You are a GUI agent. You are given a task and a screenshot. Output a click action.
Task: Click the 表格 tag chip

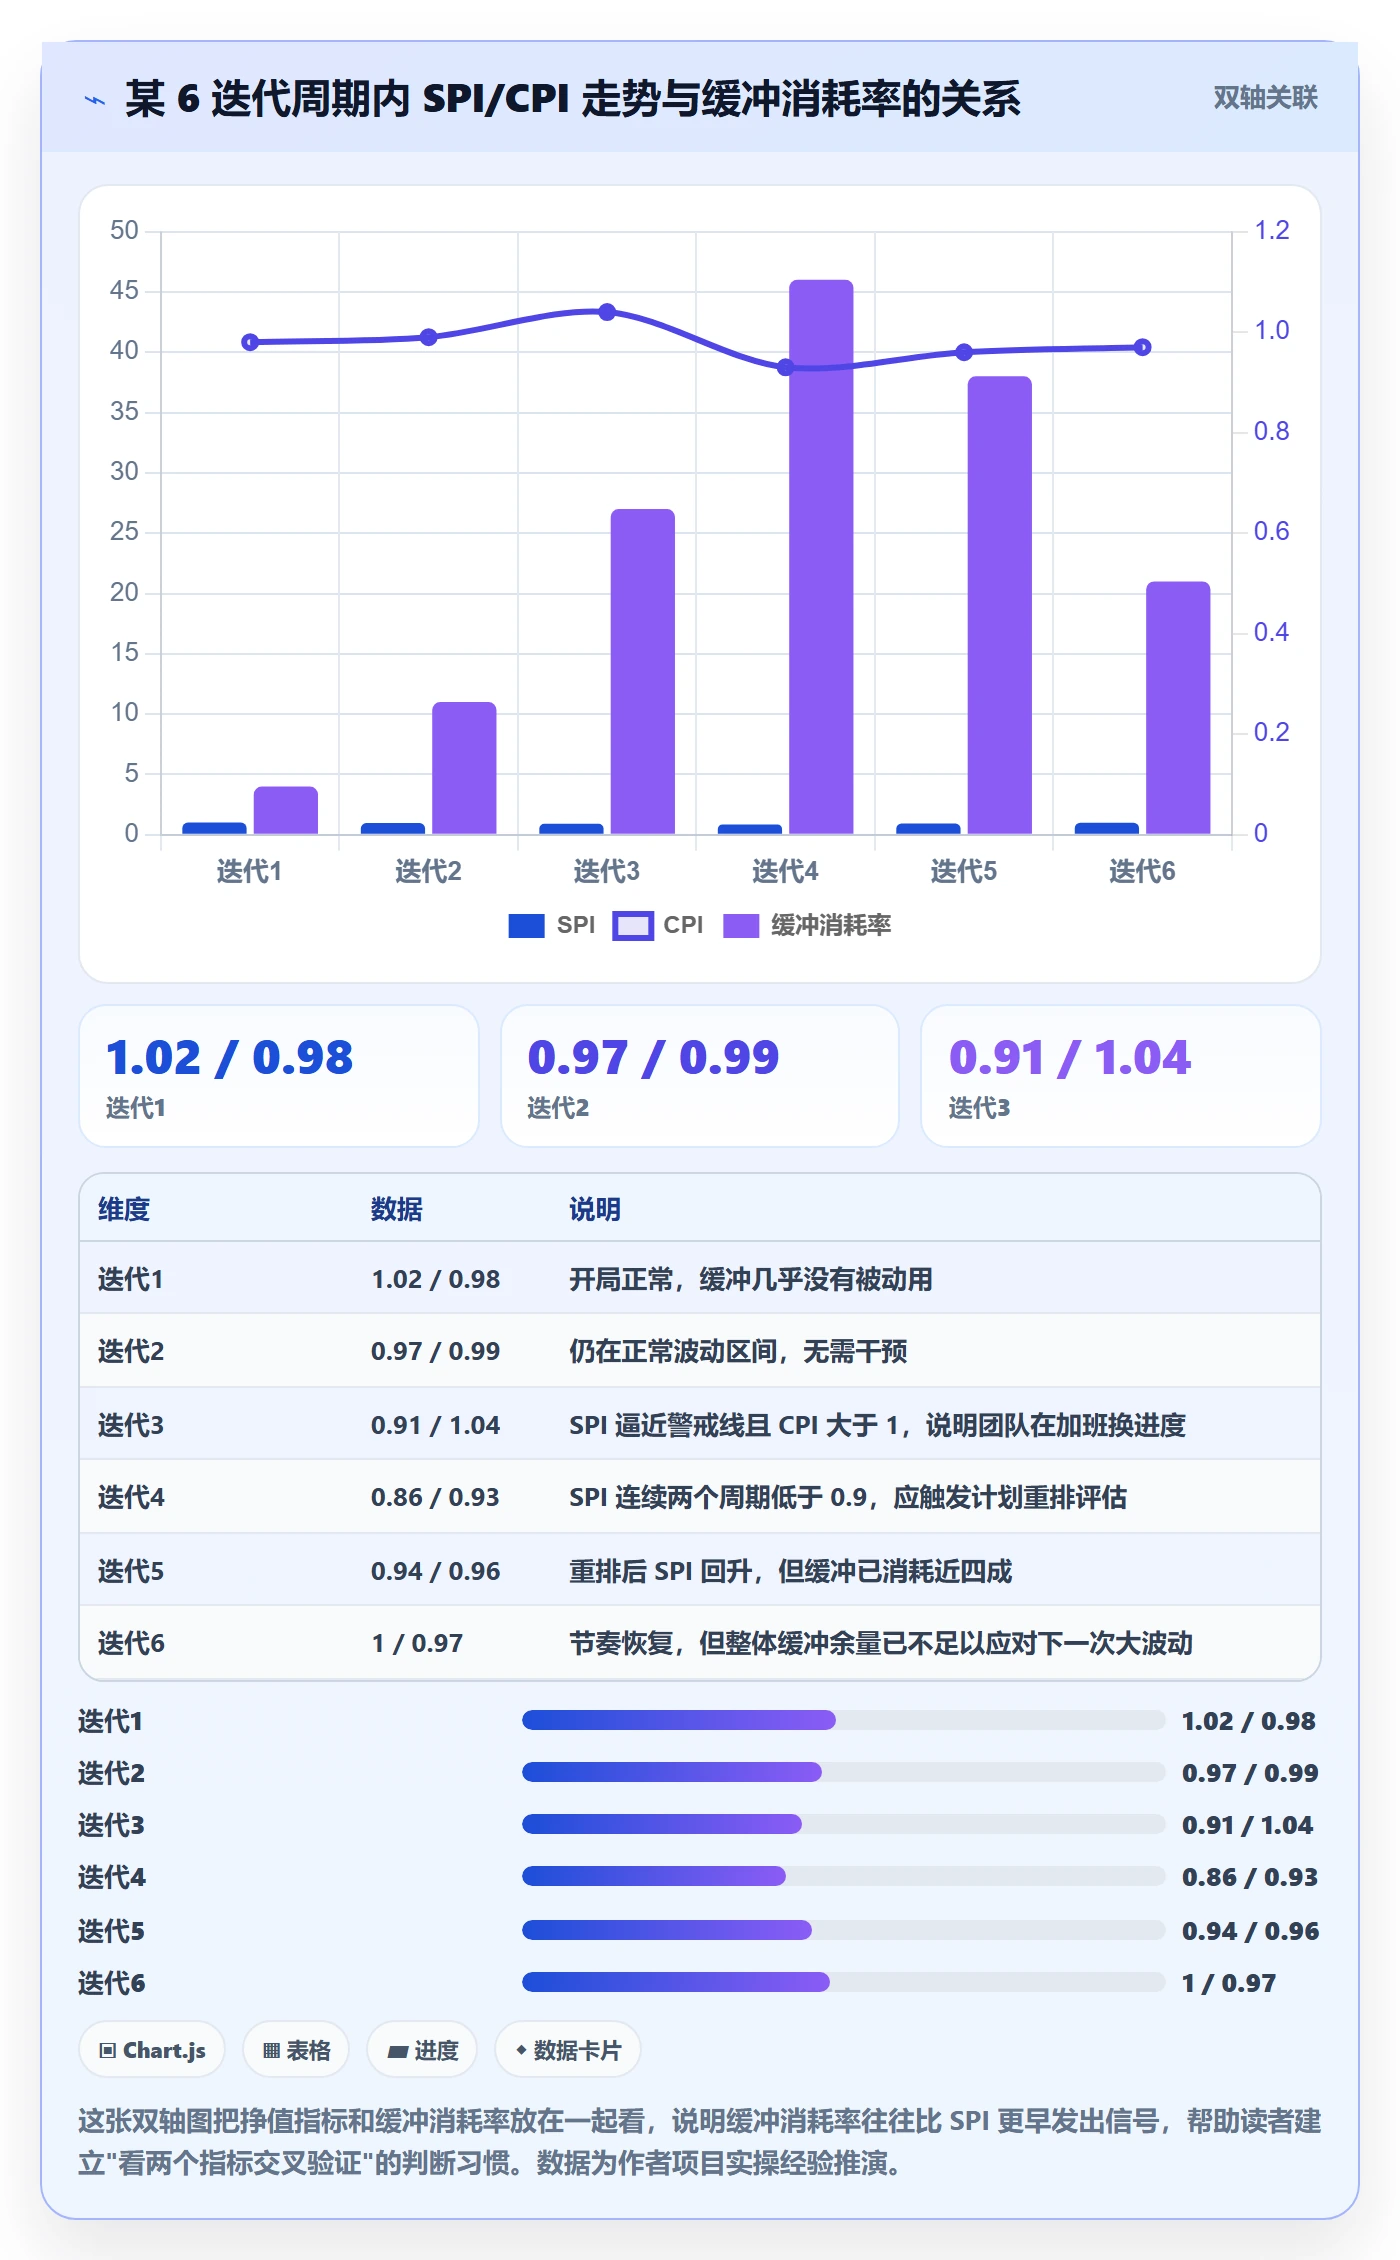tap(296, 2050)
